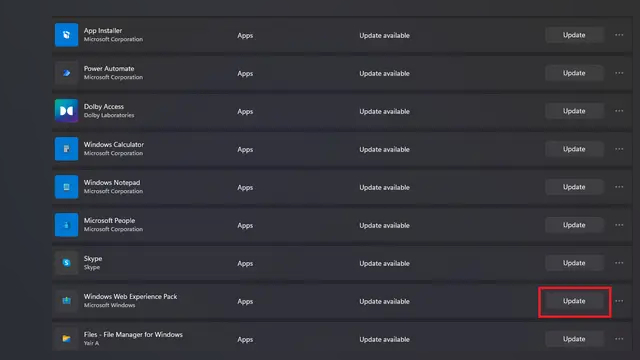Open the Files file manager folder icon
This screenshot has width=640, height=360.
(x=67, y=338)
